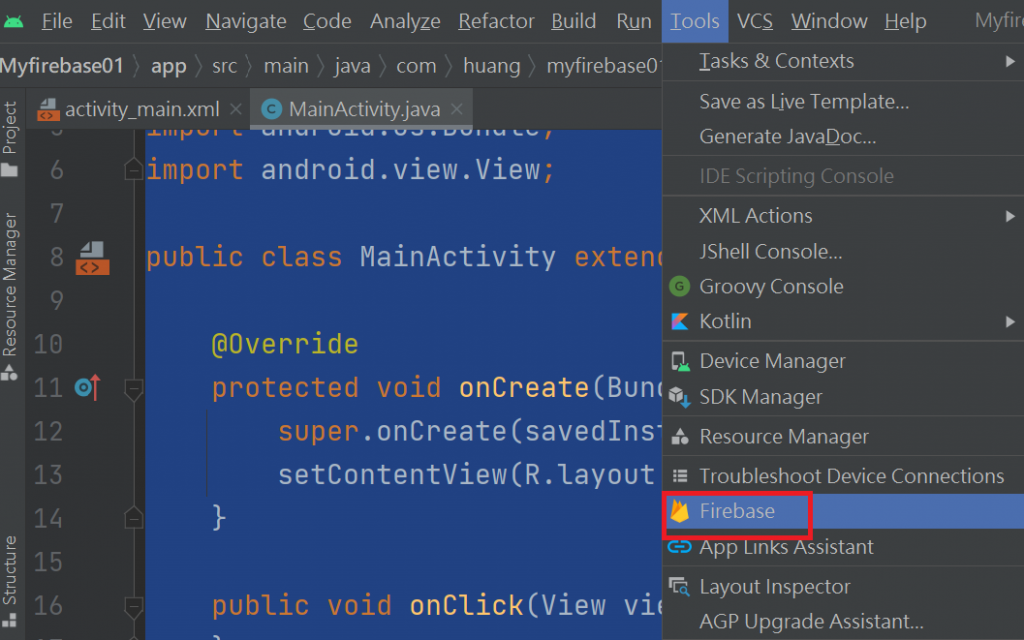Screen dimensions: 1024x640
Task: Click the Kotlin logo icon
Action: [x=679, y=321]
